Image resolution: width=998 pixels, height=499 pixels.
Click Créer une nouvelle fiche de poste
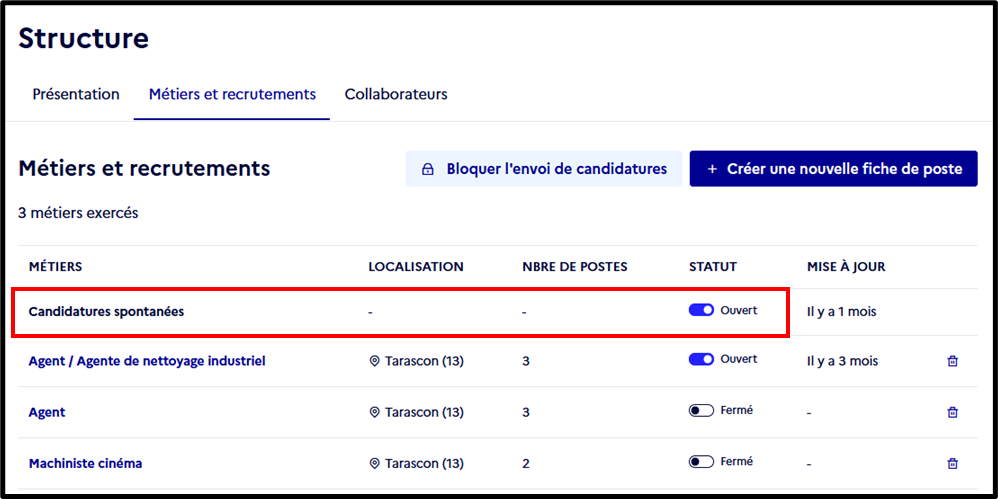(x=833, y=169)
